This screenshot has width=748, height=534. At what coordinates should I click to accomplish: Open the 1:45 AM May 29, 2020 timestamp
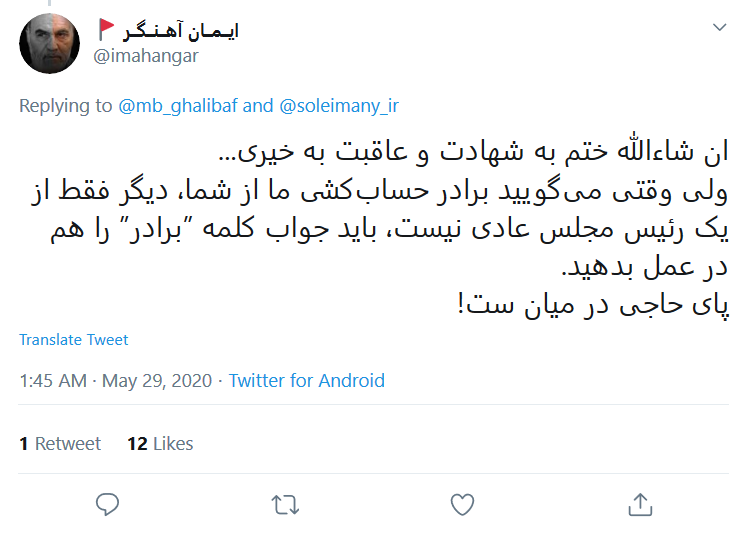[x=115, y=381]
